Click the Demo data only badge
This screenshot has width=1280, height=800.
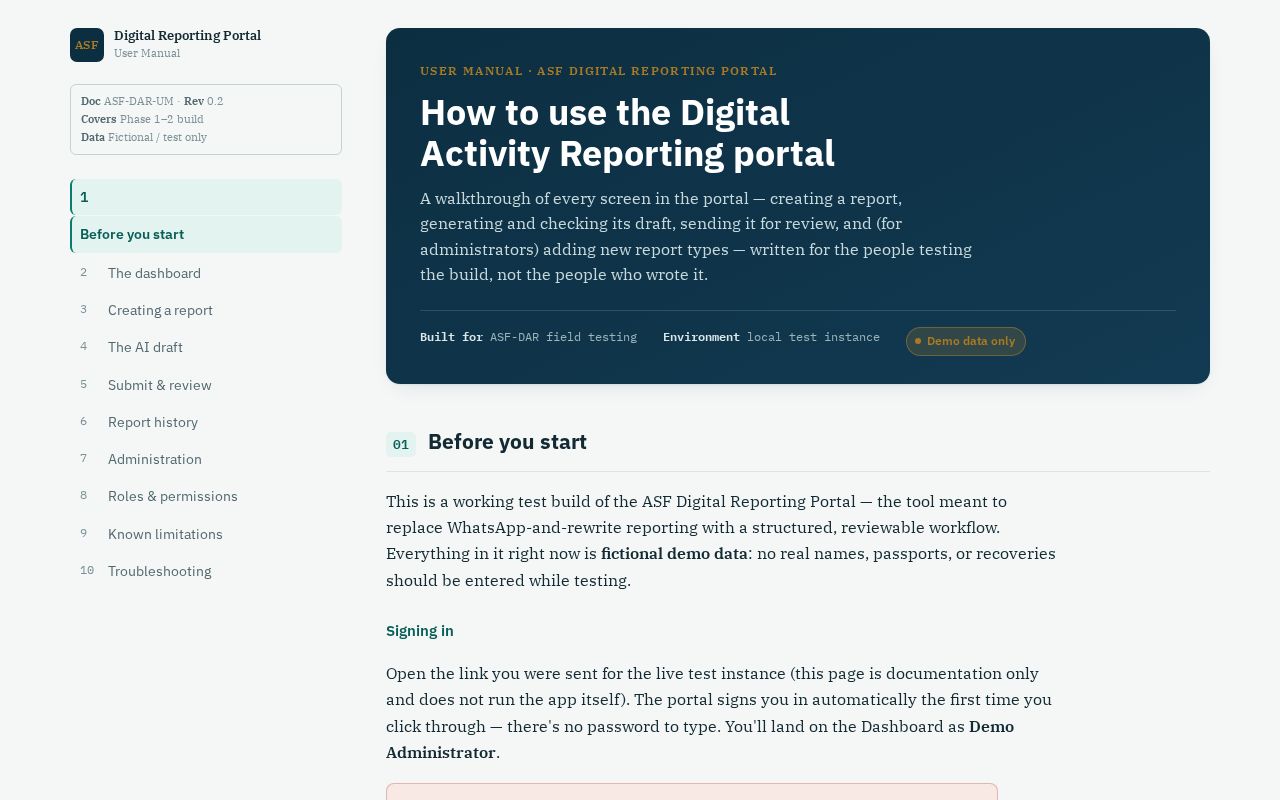(x=966, y=341)
